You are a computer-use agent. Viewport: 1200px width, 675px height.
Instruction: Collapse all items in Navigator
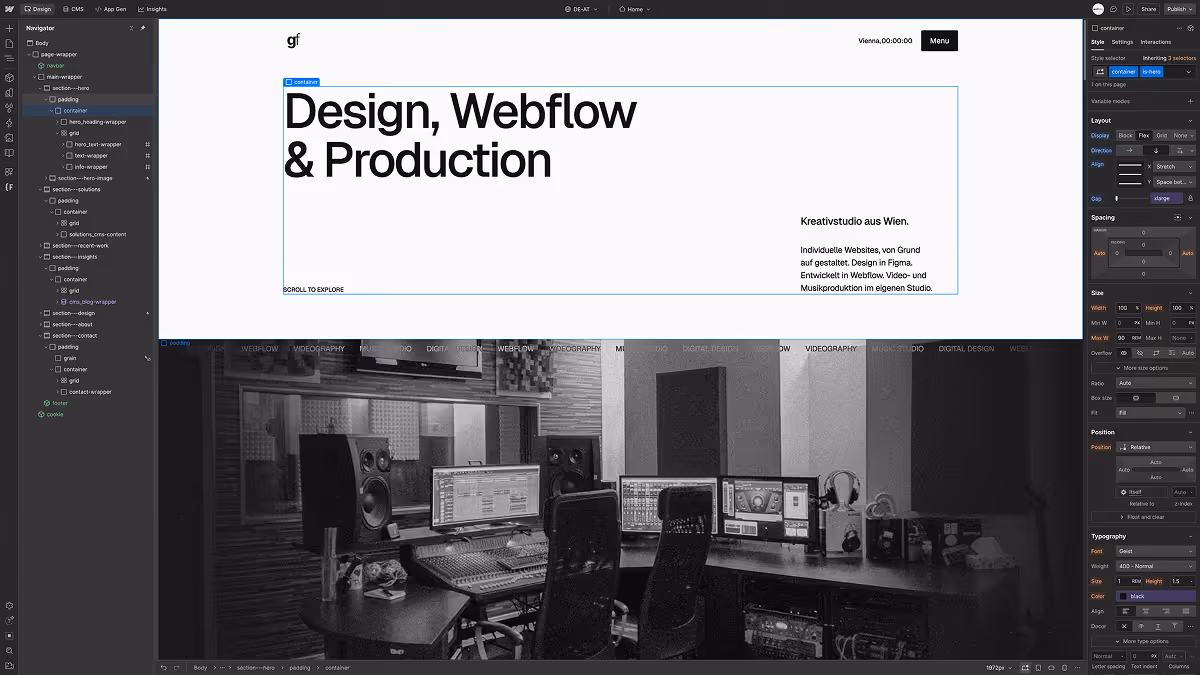pos(131,28)
